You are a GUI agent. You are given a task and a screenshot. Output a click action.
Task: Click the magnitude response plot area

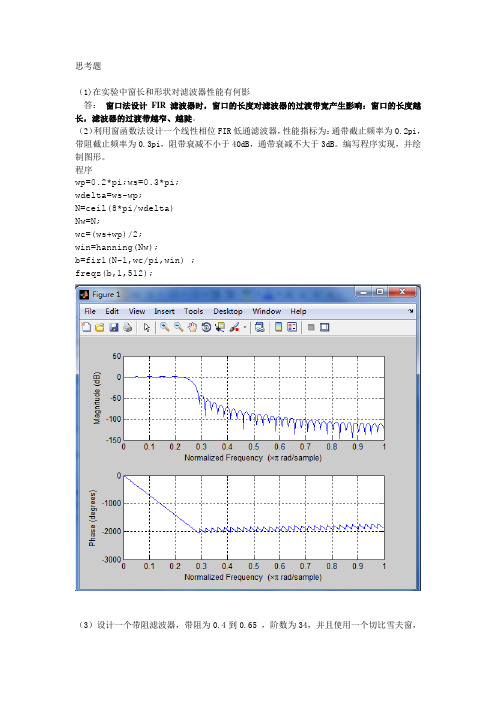(254, 398)
